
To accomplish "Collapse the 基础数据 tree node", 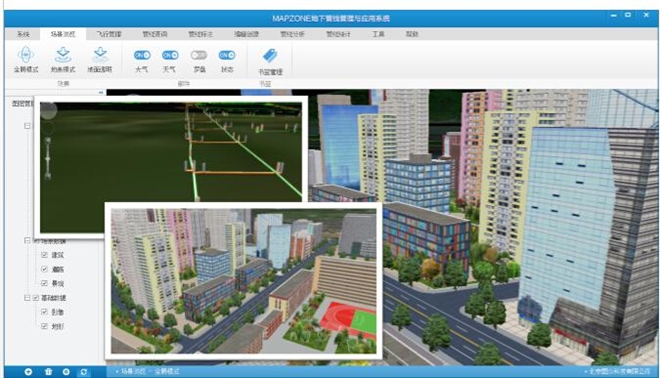I will tap(27, 298).
